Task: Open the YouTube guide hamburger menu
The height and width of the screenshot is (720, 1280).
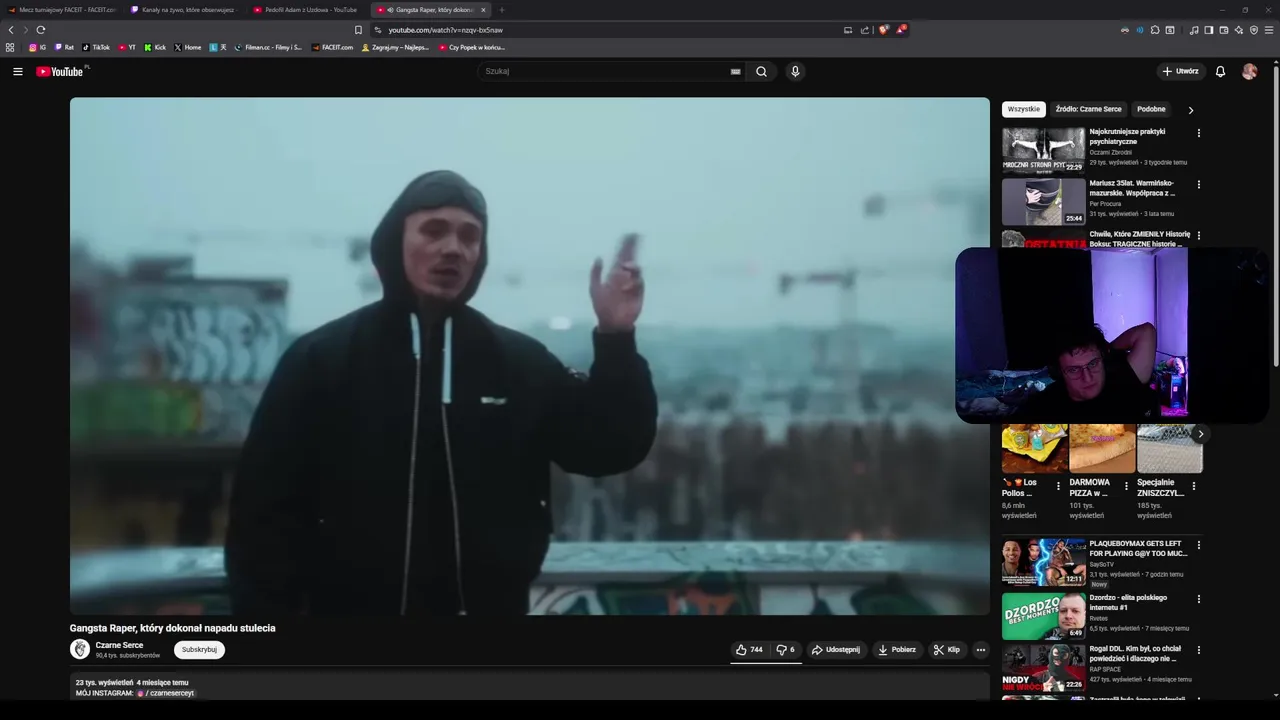Action: click(x=17, y=71)
